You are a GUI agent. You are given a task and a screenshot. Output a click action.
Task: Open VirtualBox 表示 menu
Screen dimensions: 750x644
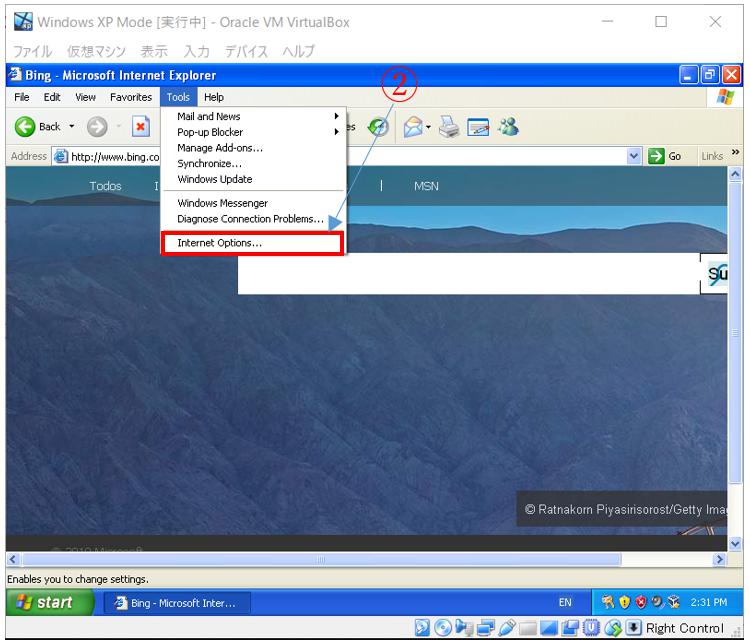pos(154,51)
